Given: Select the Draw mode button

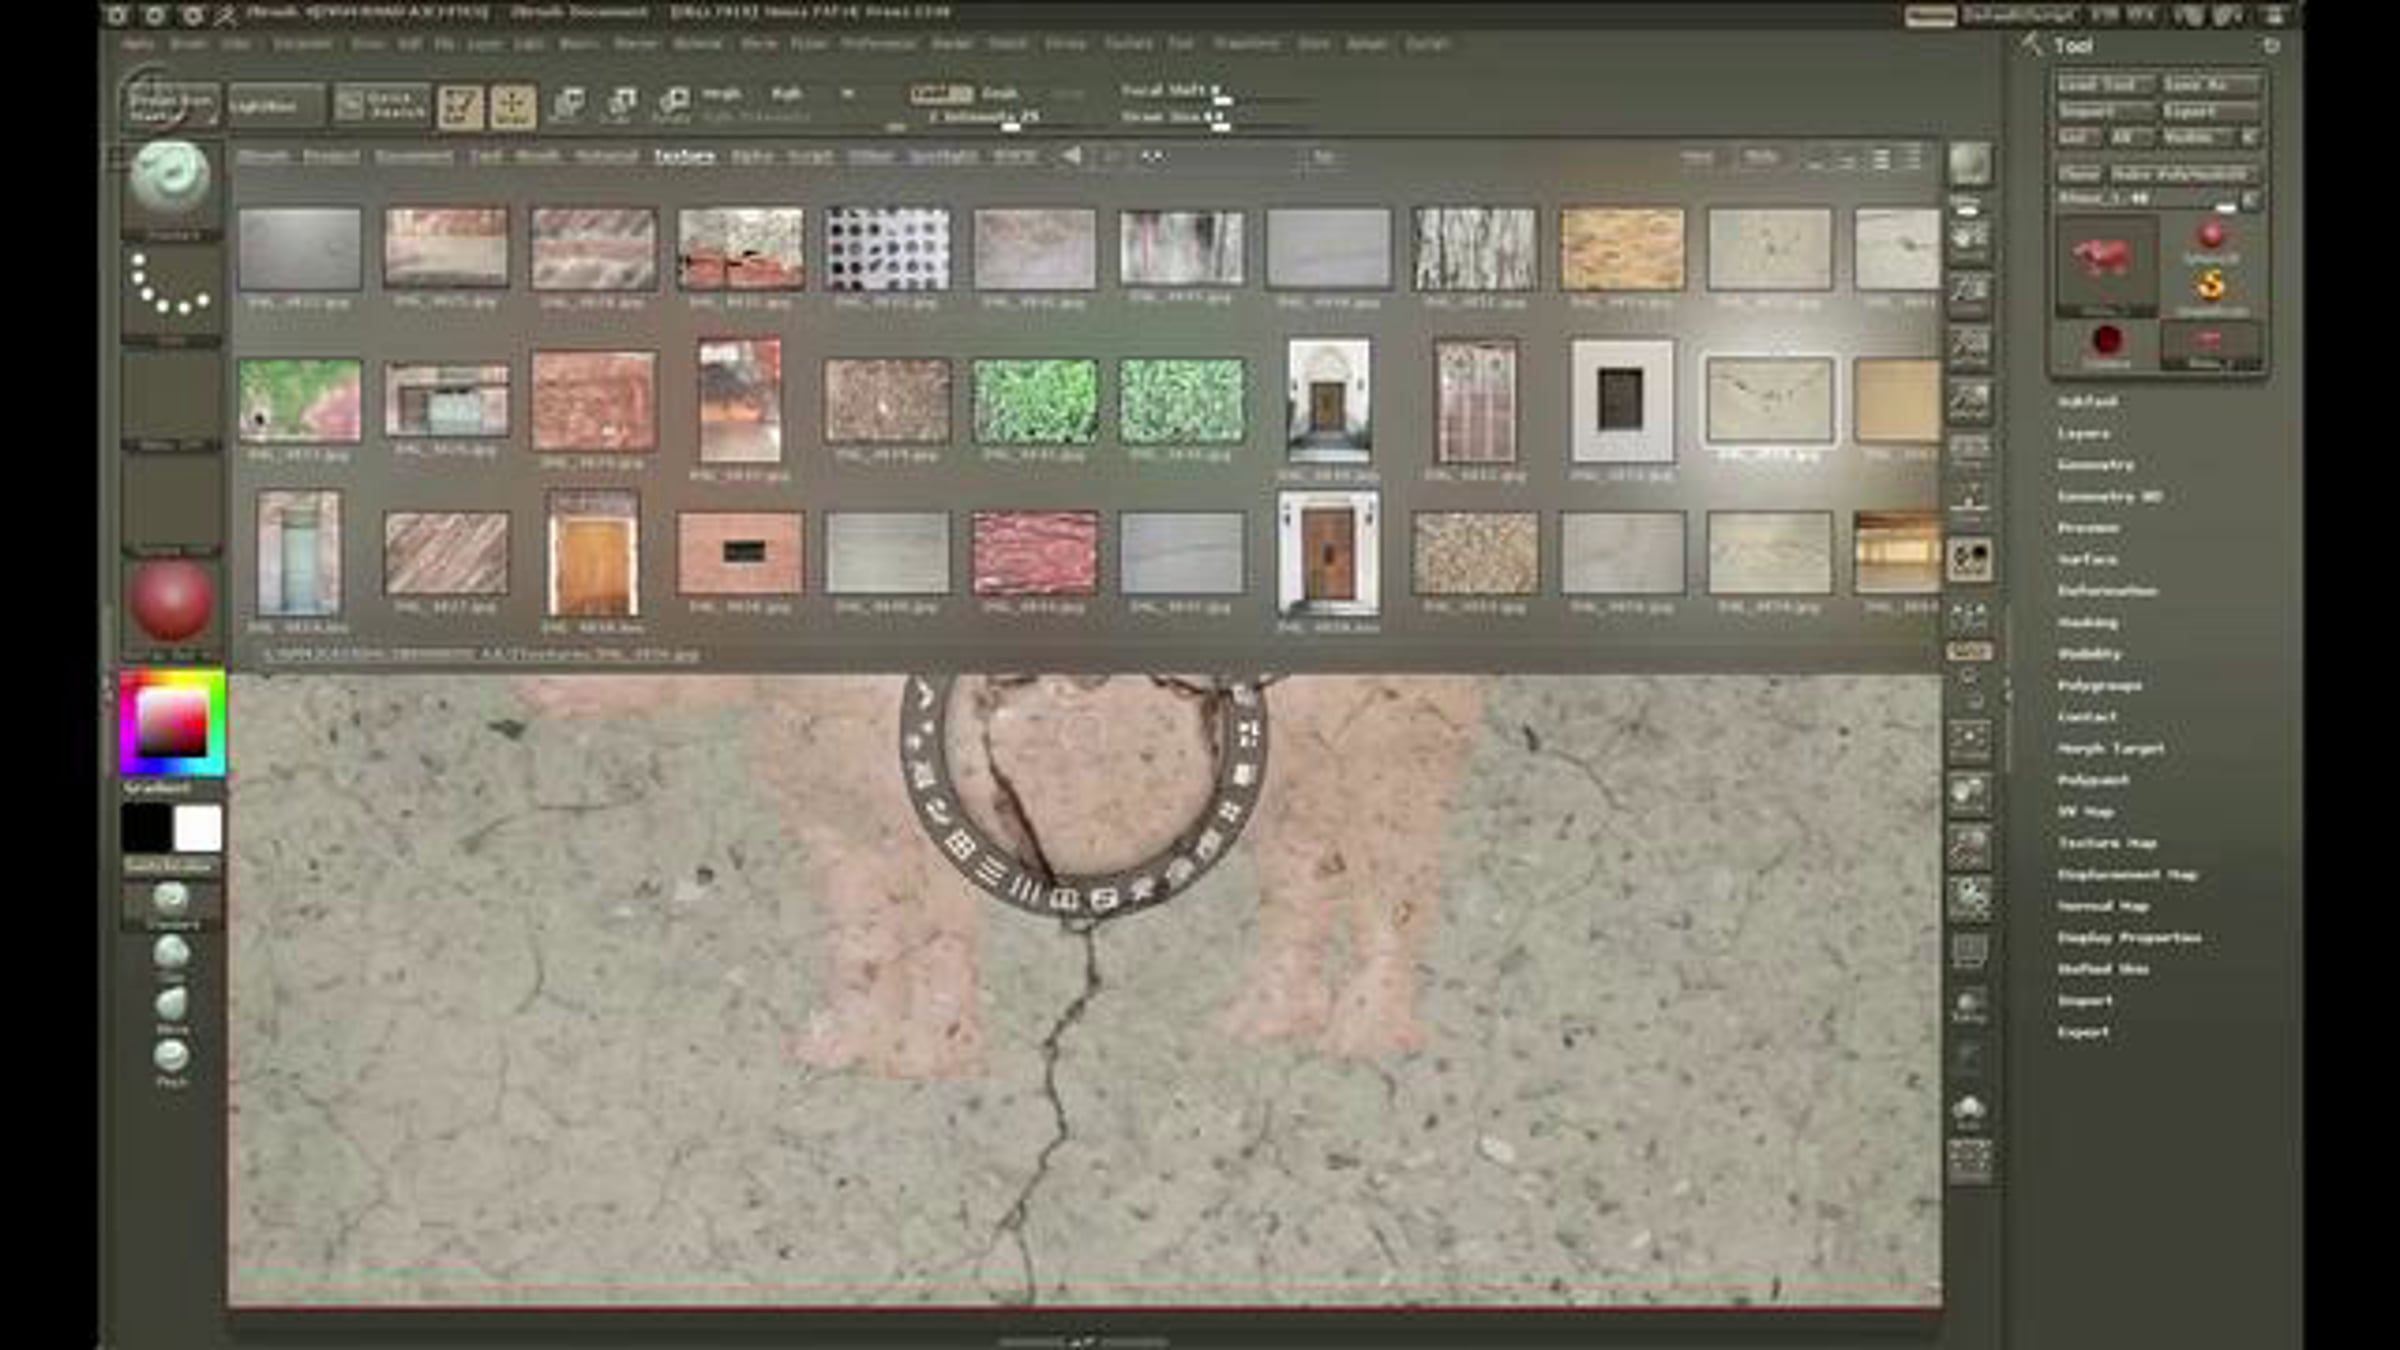Looking at the screenshot, I should point(513,106).
